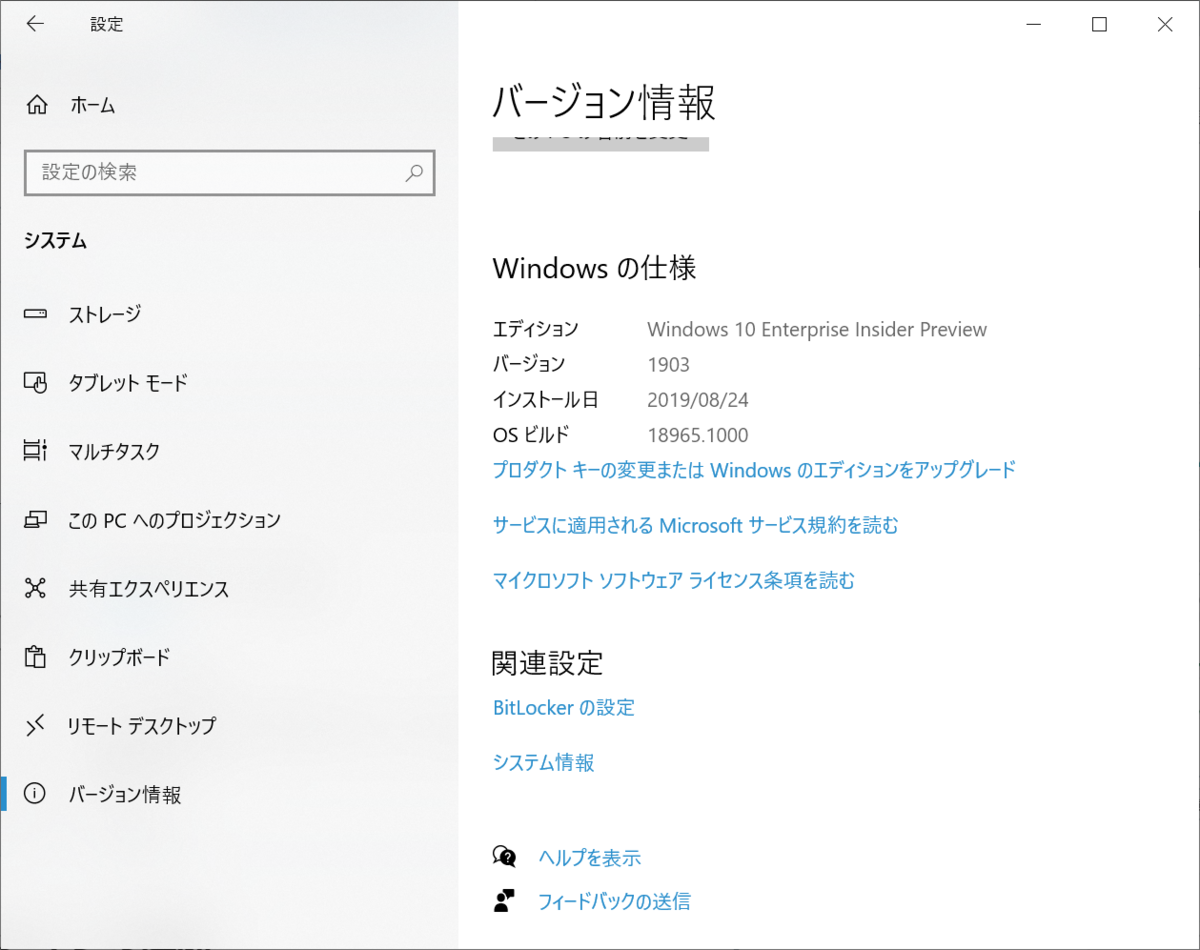Image resolution: width=1200 pixels, height=950 pixels.
Task: Minimize the Settings window
Action: [1033, 25]
